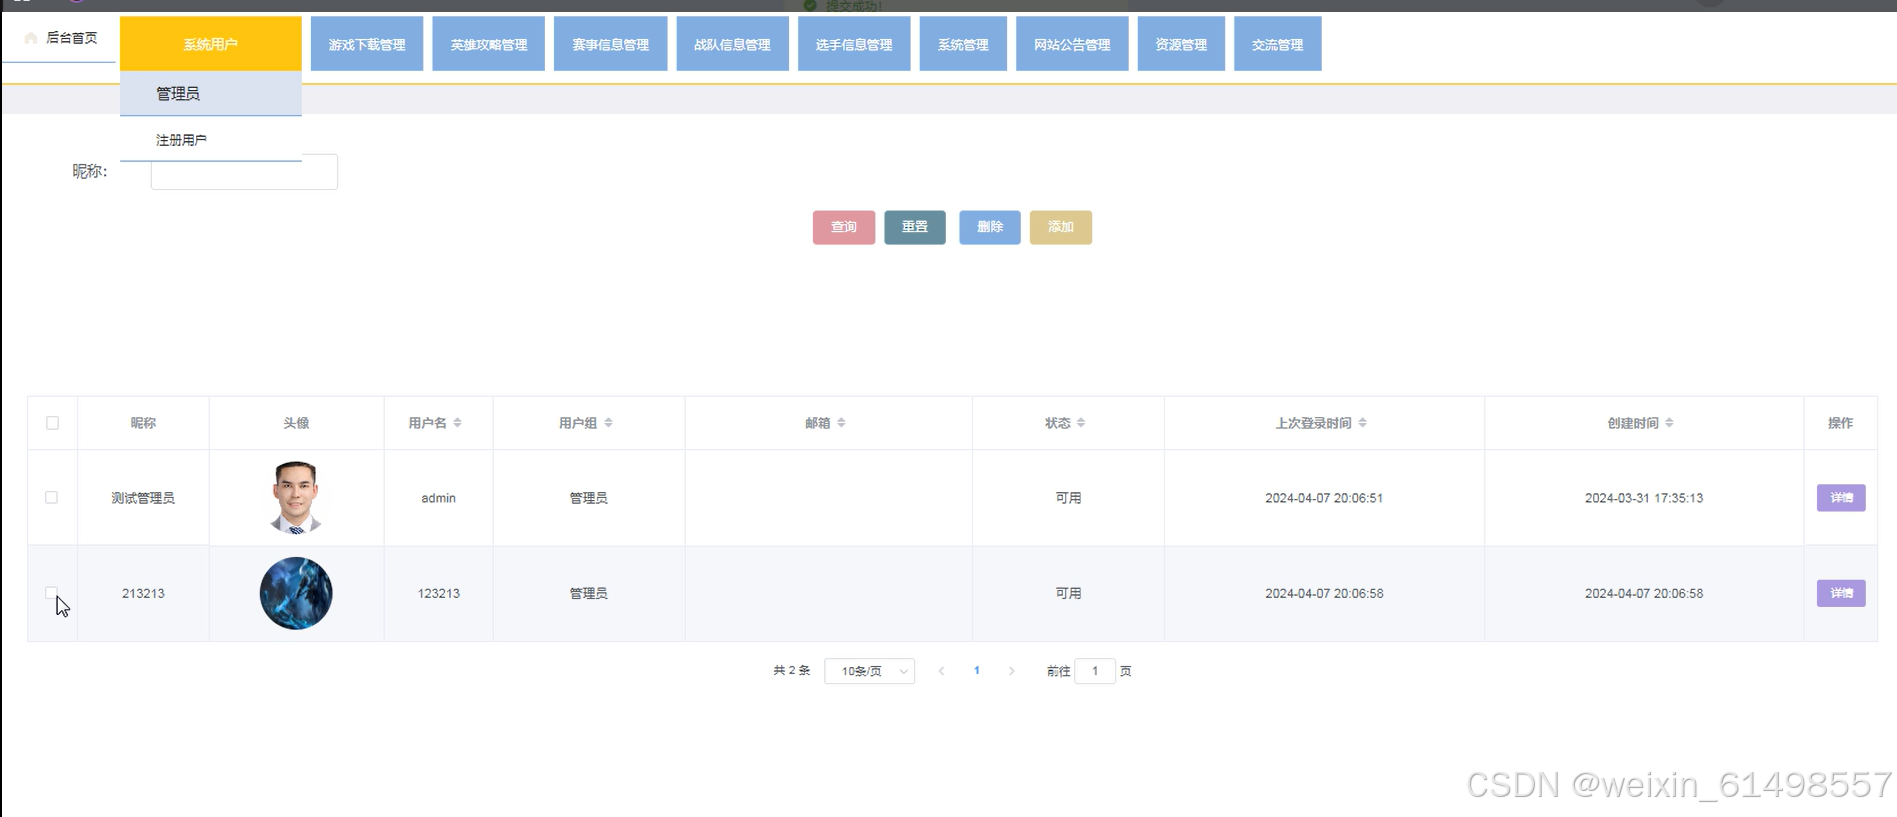Go to previous page arrow

[x=941, y=671]
